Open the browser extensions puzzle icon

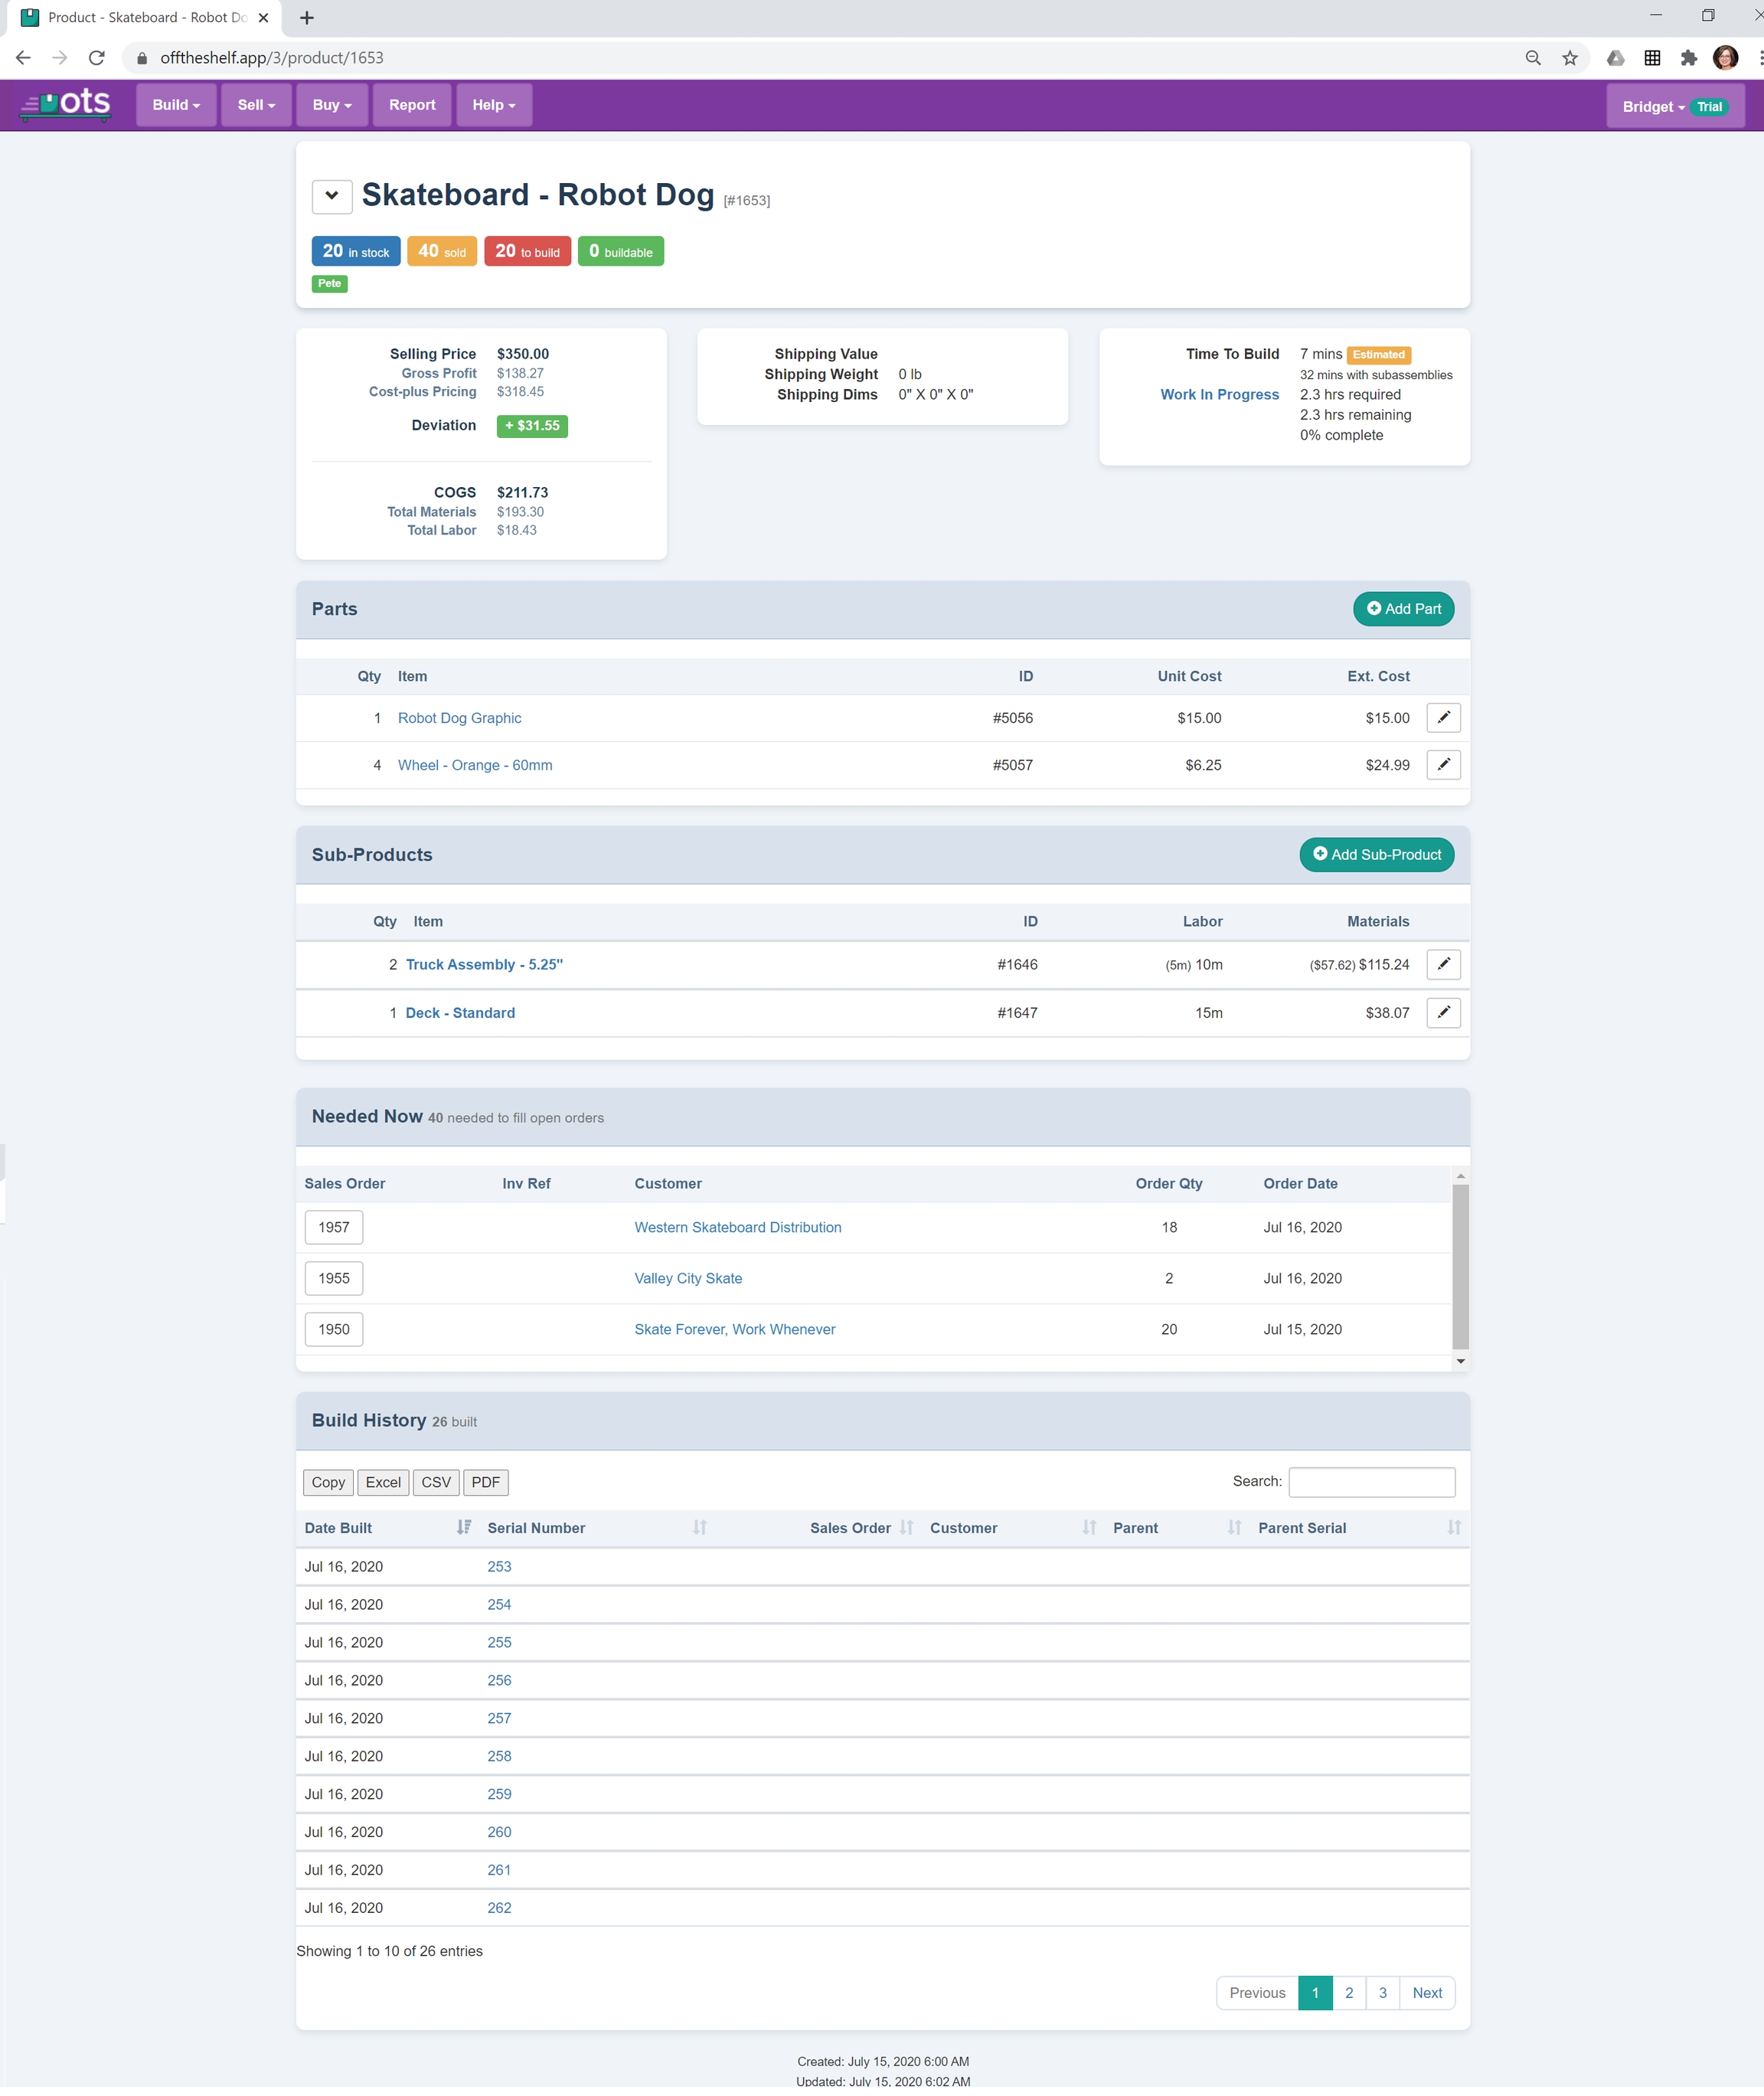tap(1688, 58)
